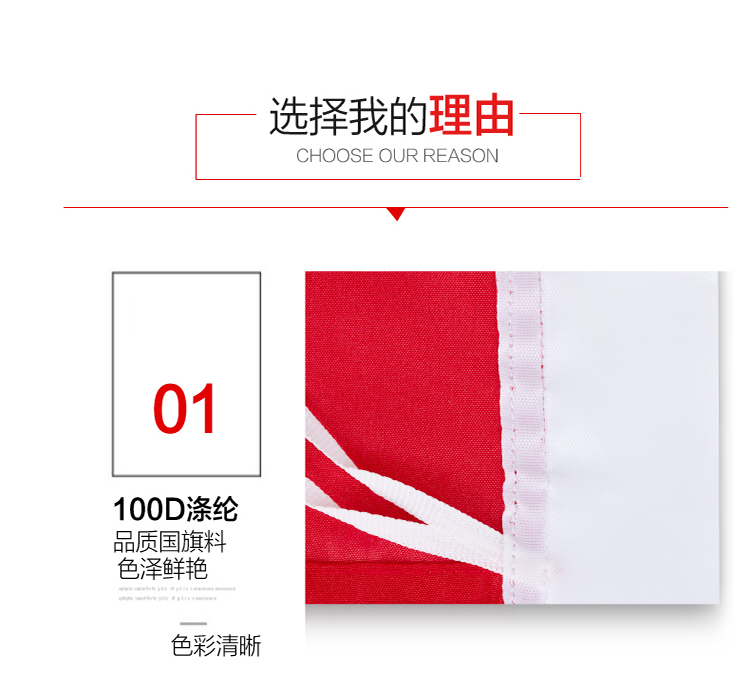
Task: Select the text 品质国旗料
Action: pos(169,542)
